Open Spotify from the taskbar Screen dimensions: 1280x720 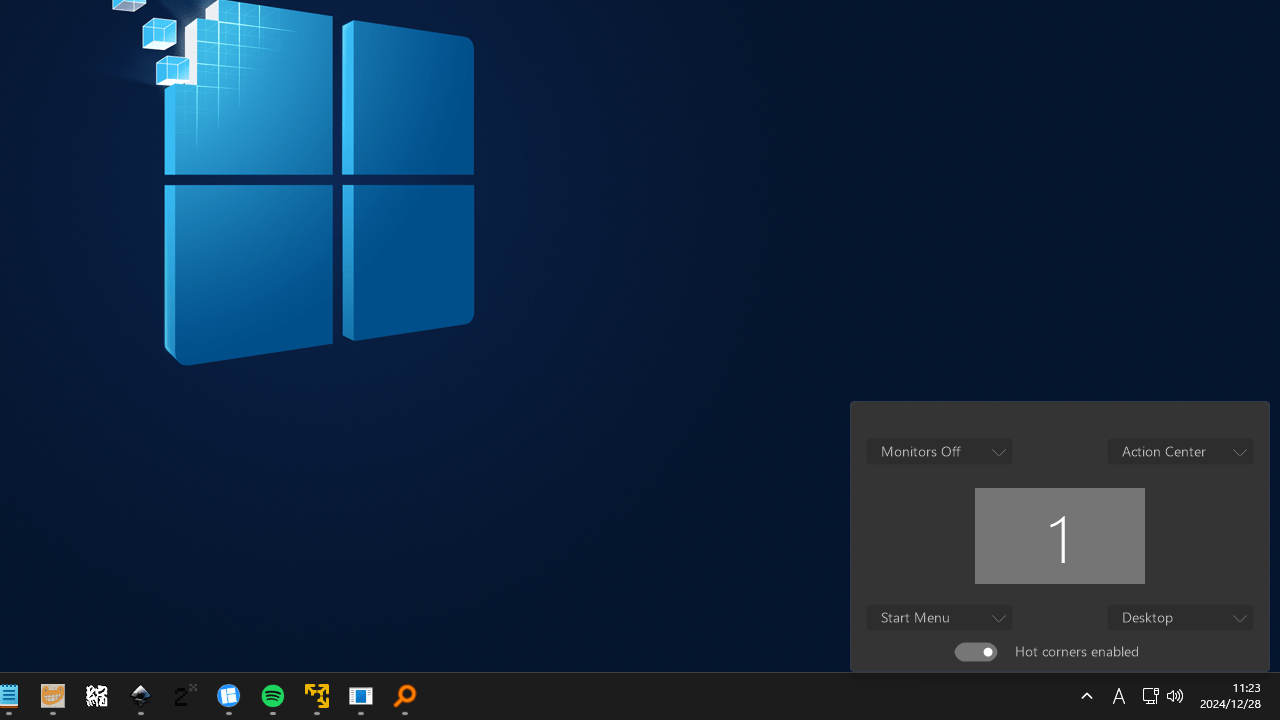pos(273,696)
